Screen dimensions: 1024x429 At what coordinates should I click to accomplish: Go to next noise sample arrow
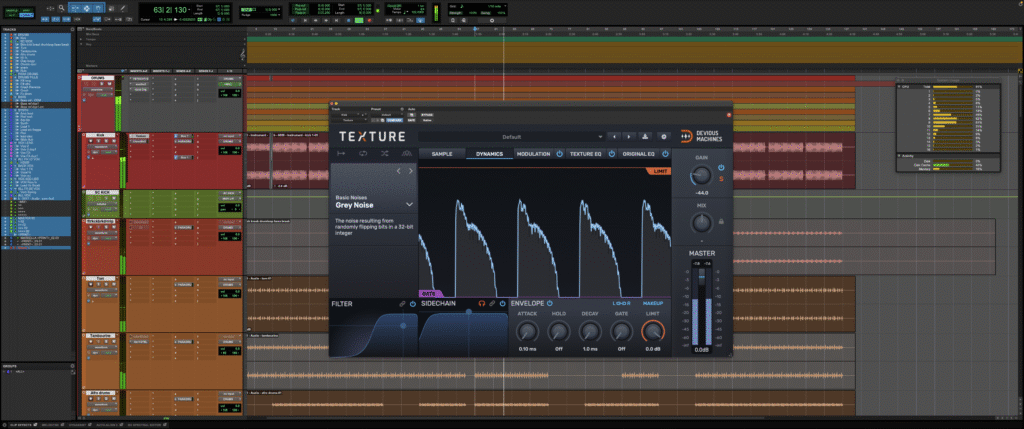pos(411,171)
